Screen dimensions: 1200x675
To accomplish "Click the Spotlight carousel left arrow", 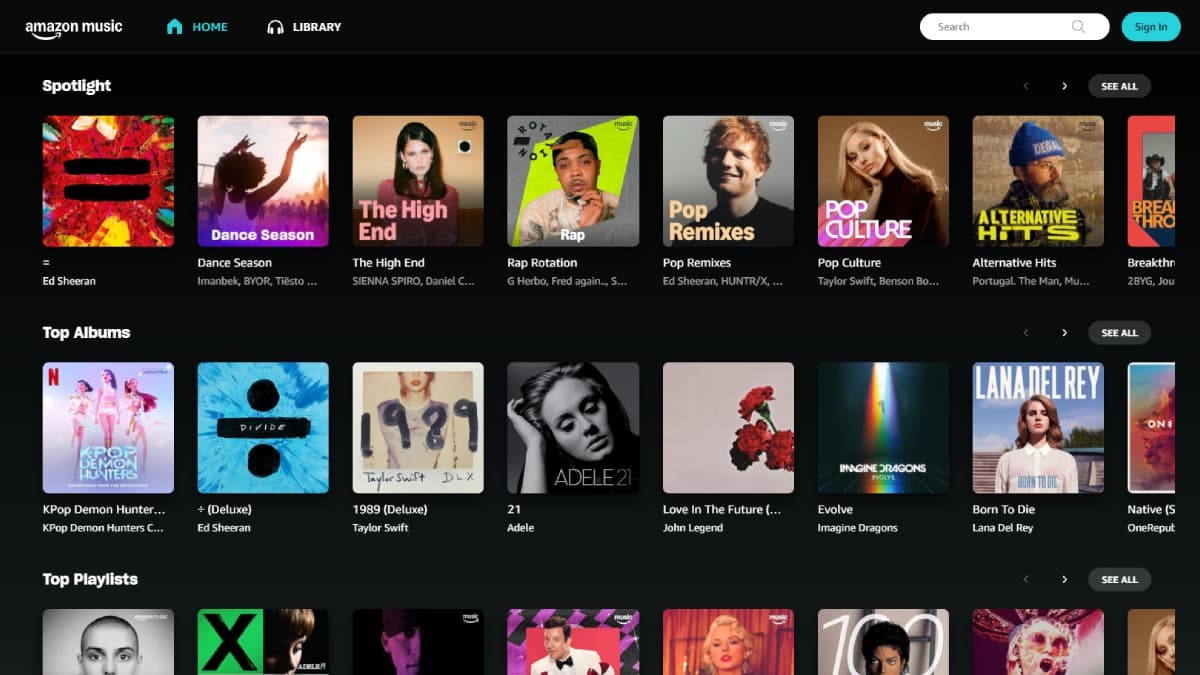I will pos(1025,86).
